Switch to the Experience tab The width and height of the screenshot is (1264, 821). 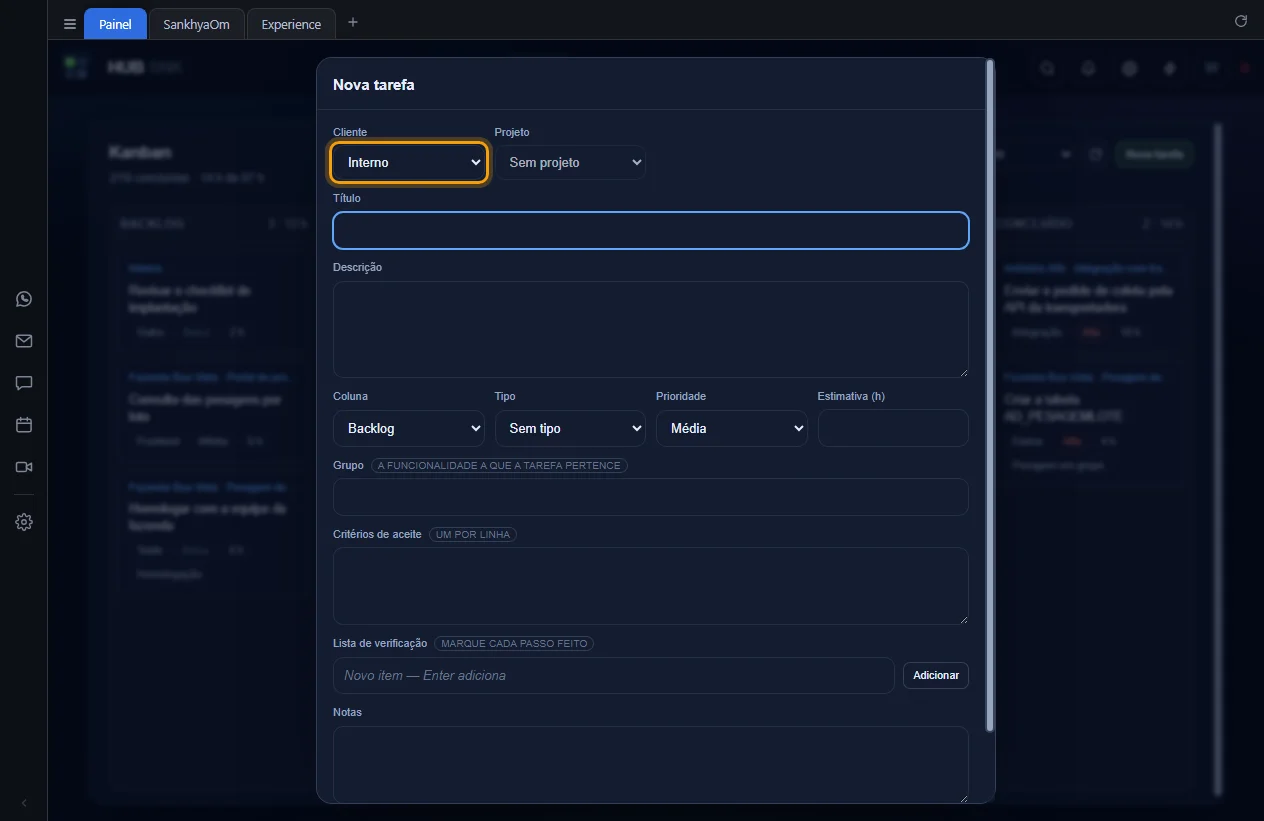(x=291, y=24)
